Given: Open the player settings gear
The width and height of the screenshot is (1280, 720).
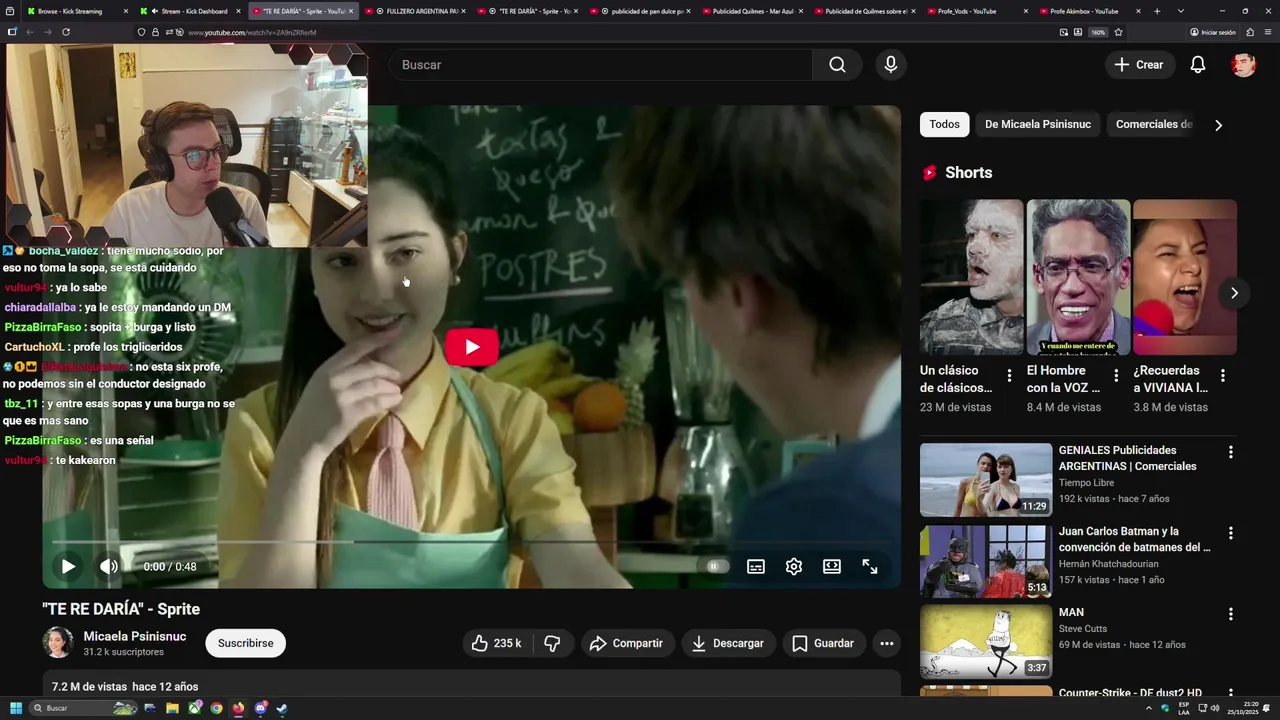Looking at the screenshot, I should (794, 566).
